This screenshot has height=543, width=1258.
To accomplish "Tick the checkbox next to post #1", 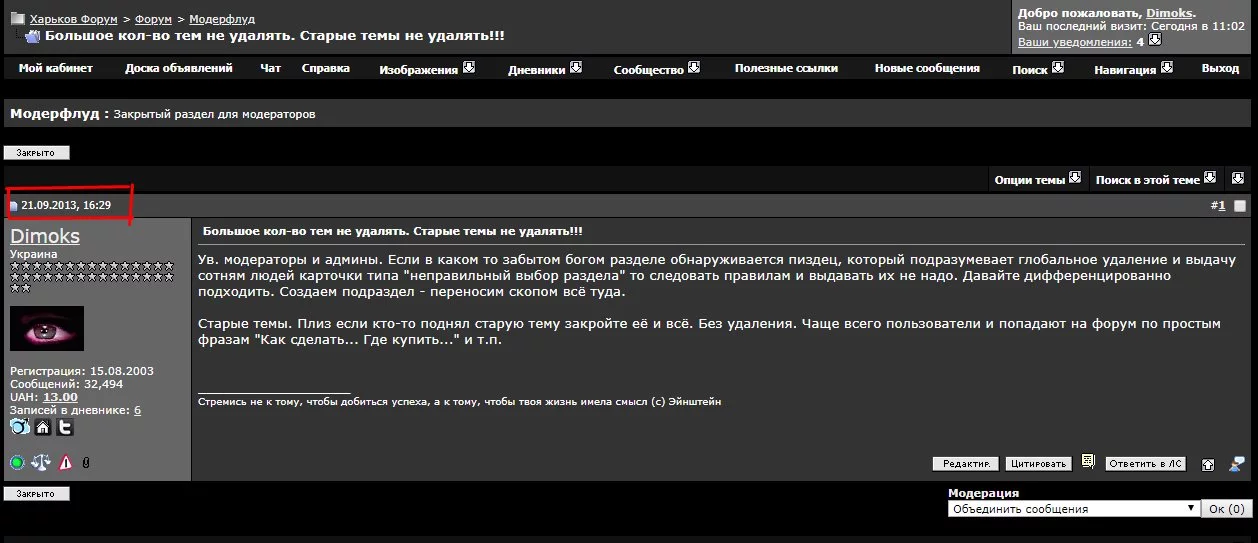I will tap(1240, 206).
